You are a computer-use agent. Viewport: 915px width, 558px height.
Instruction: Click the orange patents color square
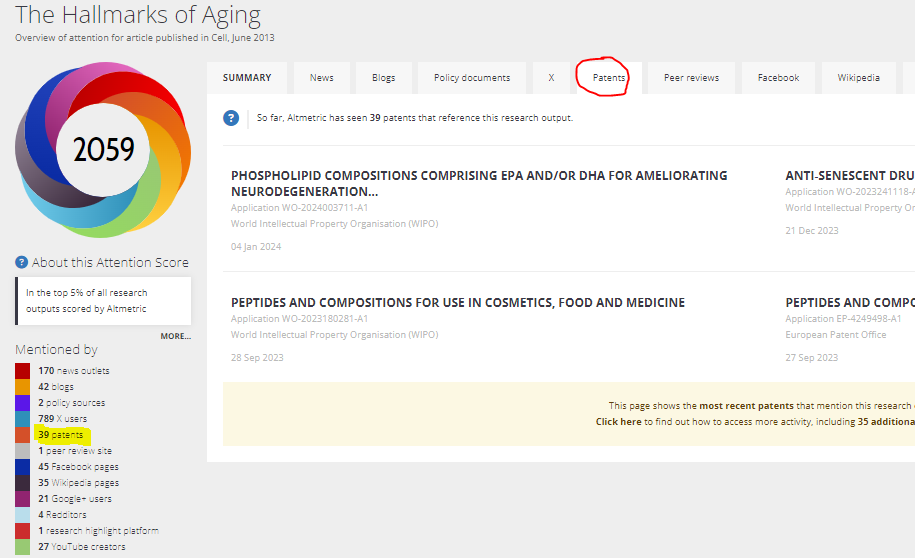click(23, 435)
